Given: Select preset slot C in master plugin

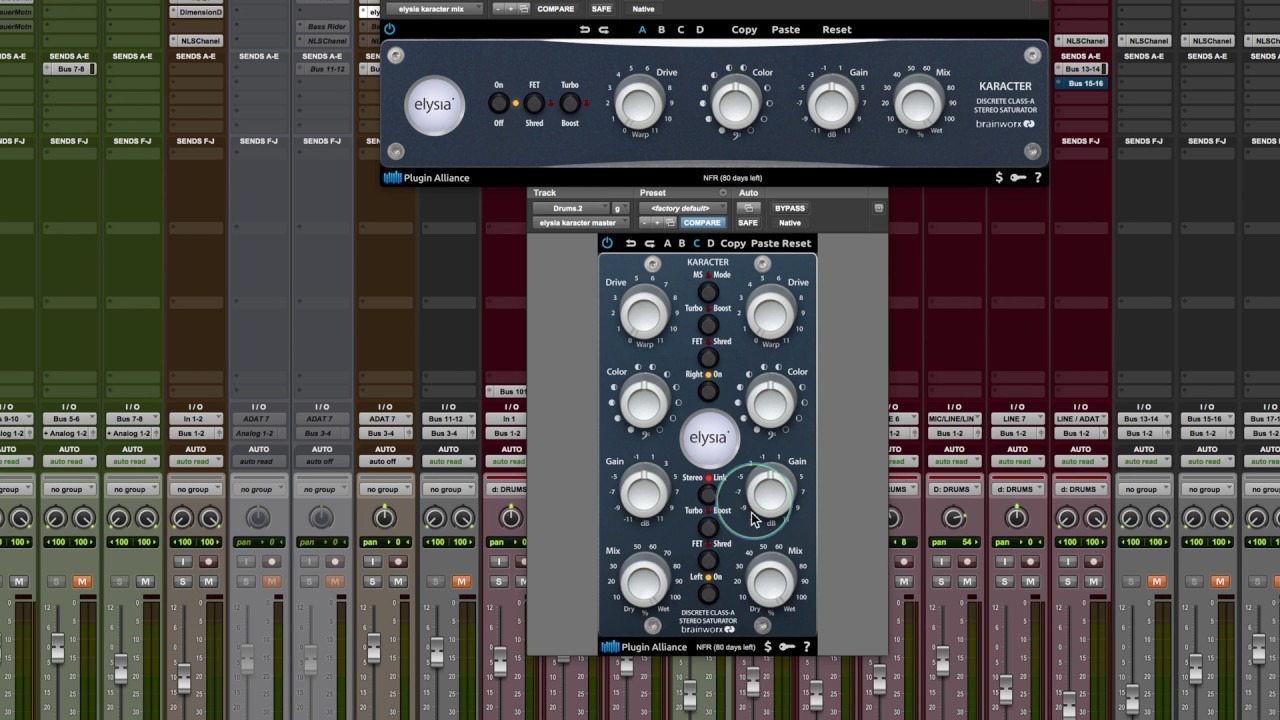Looking at the screenshot, I should click(697, 243).
